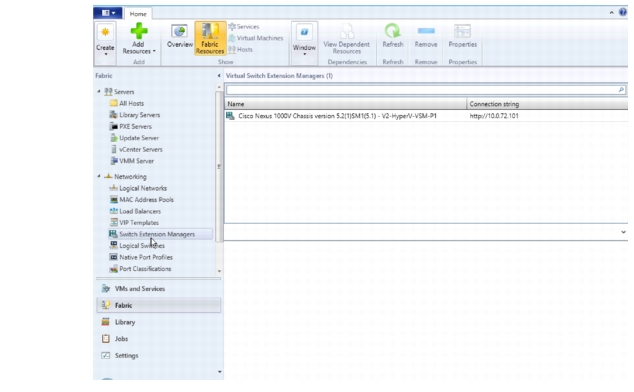The width and height of the screenshot is (634, 392).
Task: Go to the Fabric workspace
Action: coord(158,305)
